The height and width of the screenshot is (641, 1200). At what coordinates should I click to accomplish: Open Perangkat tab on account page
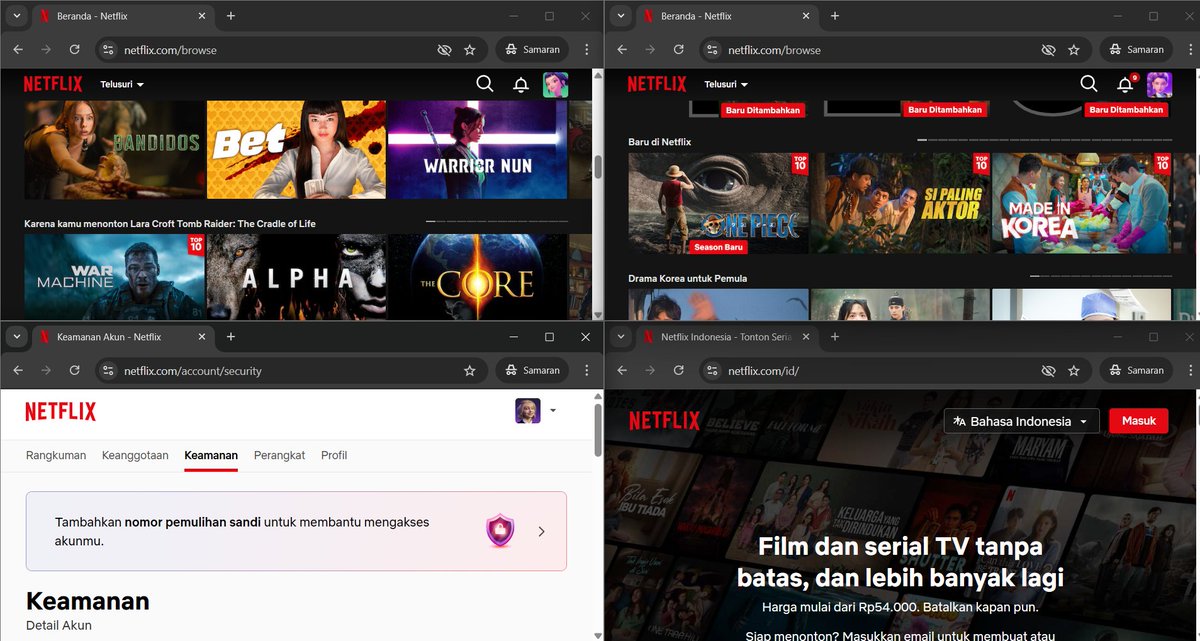click(x=279, y=455)
